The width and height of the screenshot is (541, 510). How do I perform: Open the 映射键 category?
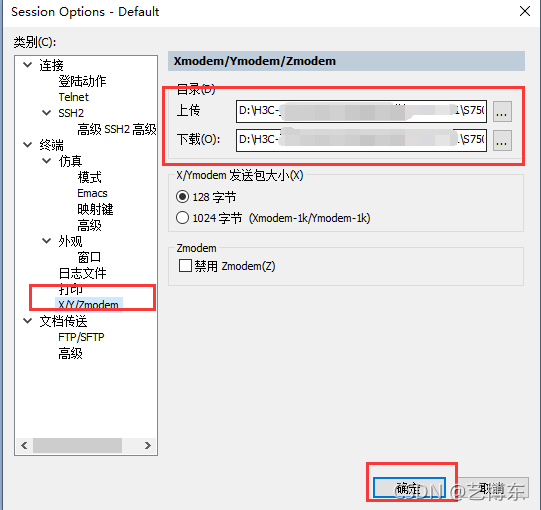point(95,209)
